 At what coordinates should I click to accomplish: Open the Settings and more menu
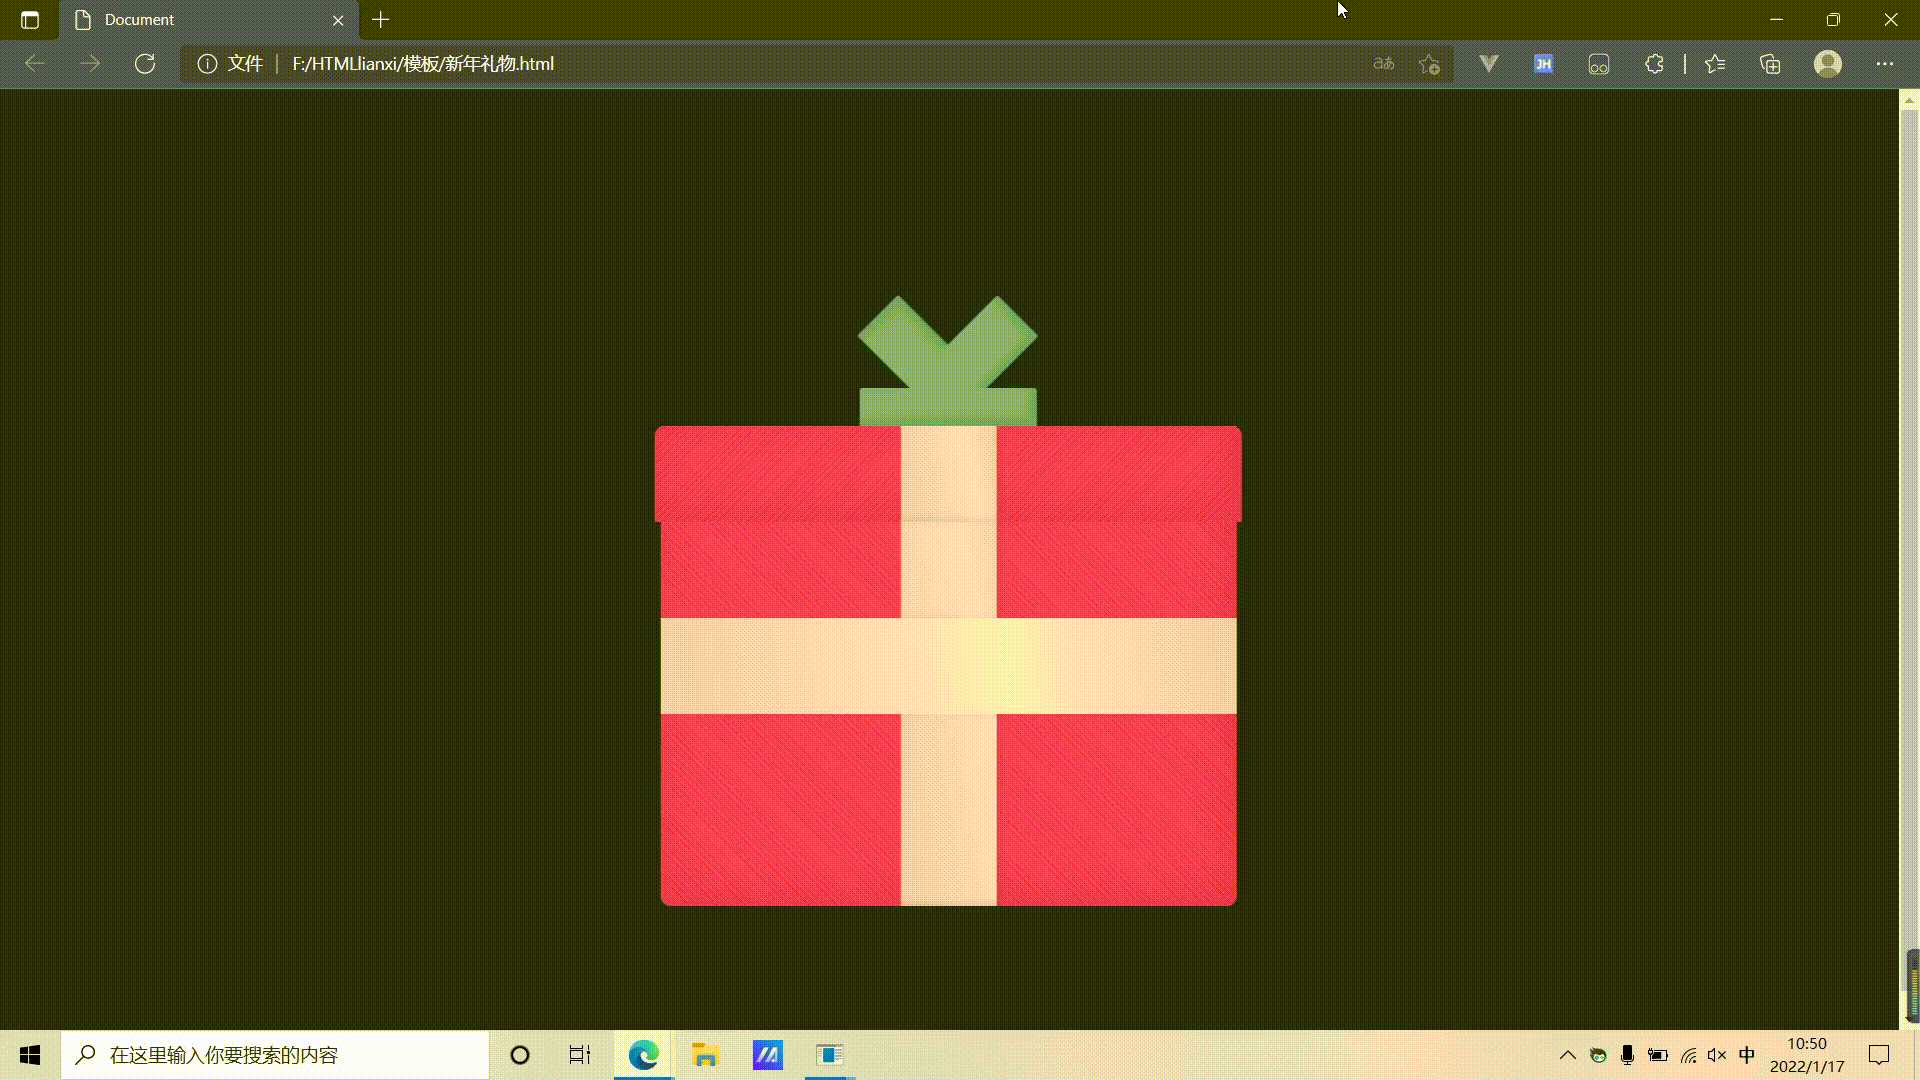click(1886, 63)
